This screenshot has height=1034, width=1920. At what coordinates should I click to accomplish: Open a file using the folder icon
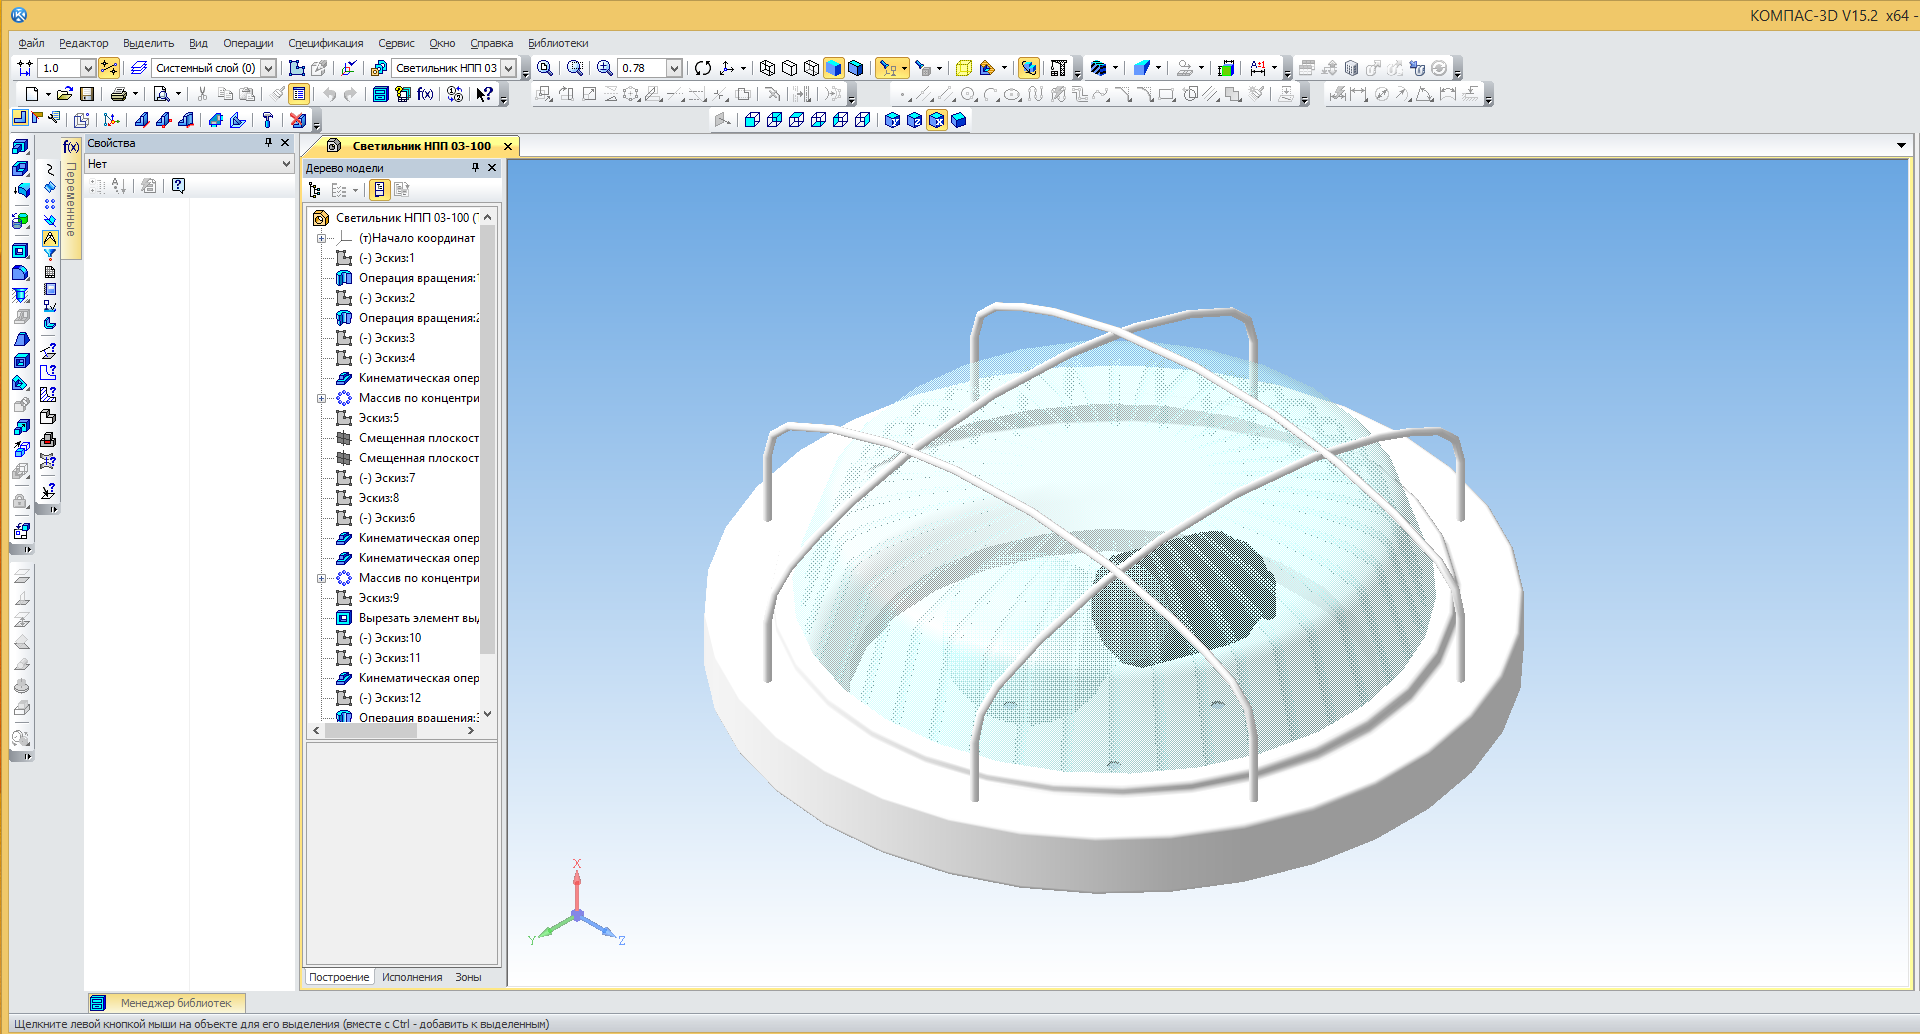[x=65, y=94]
